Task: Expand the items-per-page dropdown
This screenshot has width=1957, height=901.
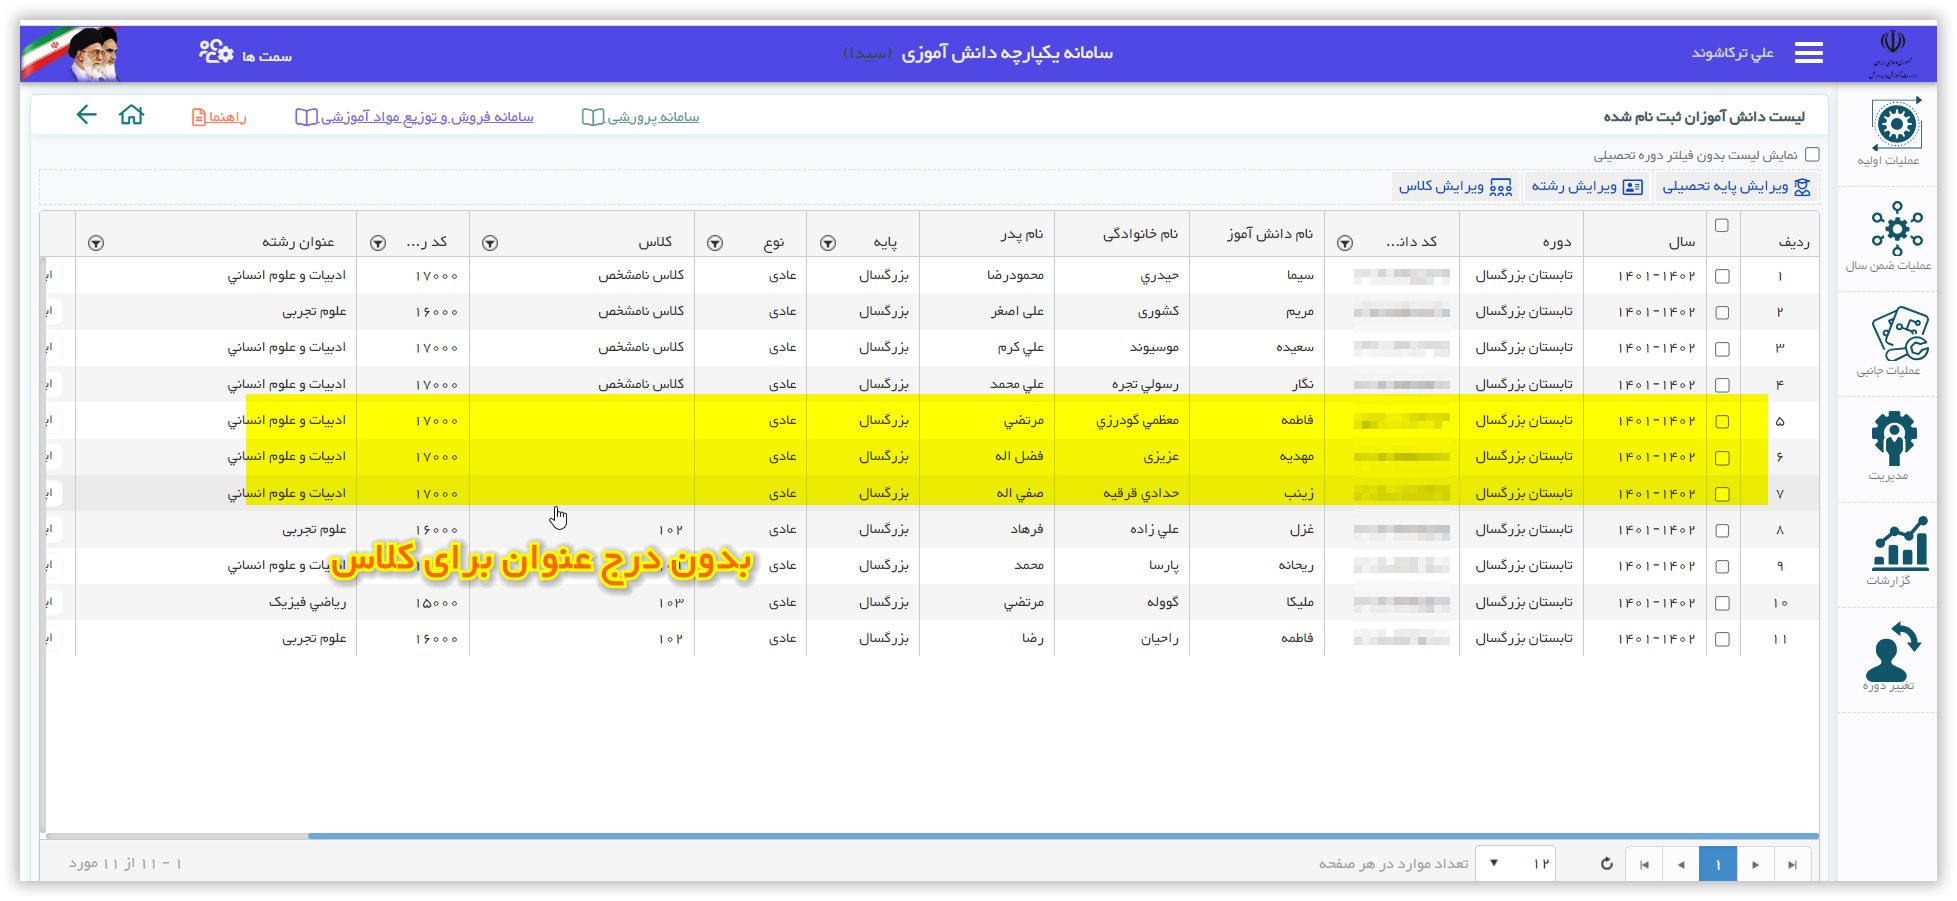Action: pyautogui.click(x=1494, y=863)
